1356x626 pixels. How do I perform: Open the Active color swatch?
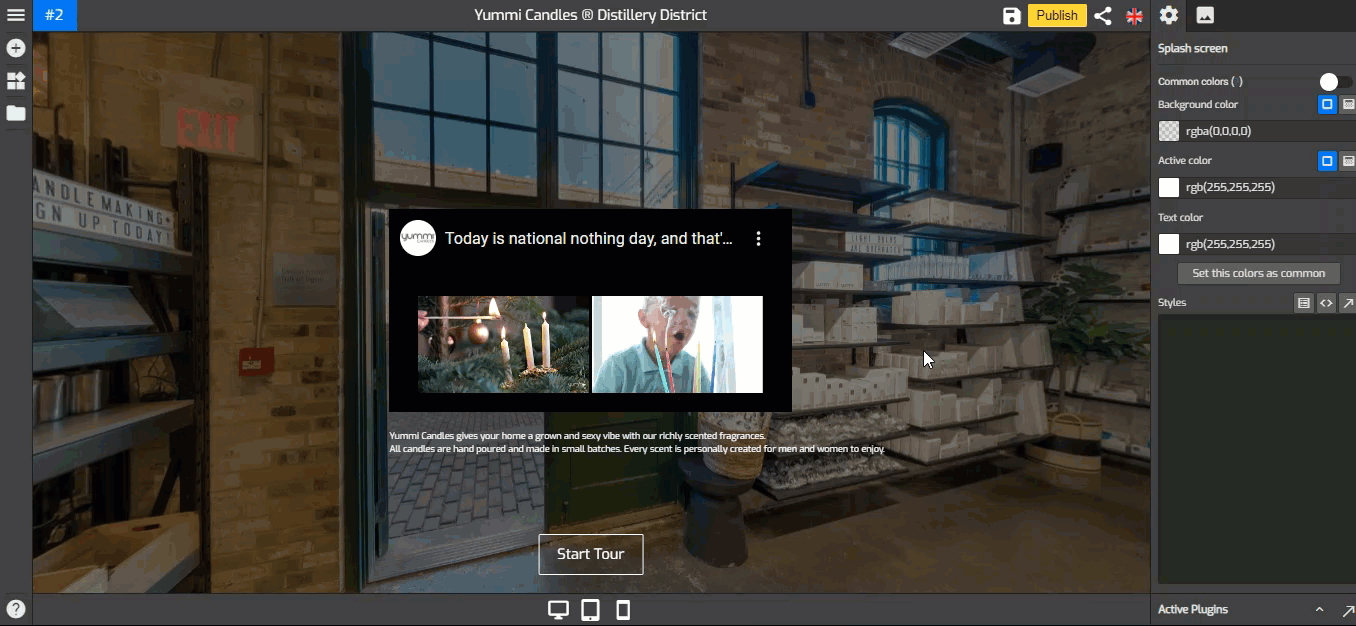1168,187
